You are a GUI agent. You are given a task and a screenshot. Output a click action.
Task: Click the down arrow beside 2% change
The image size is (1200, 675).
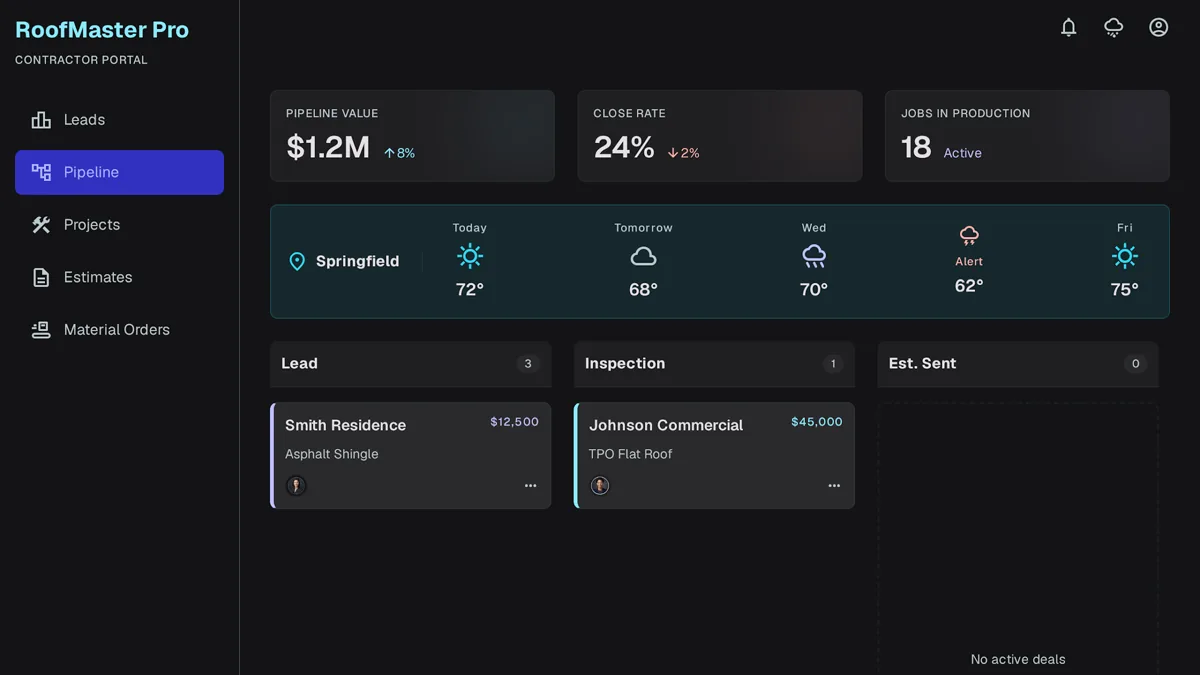[673, 153]
